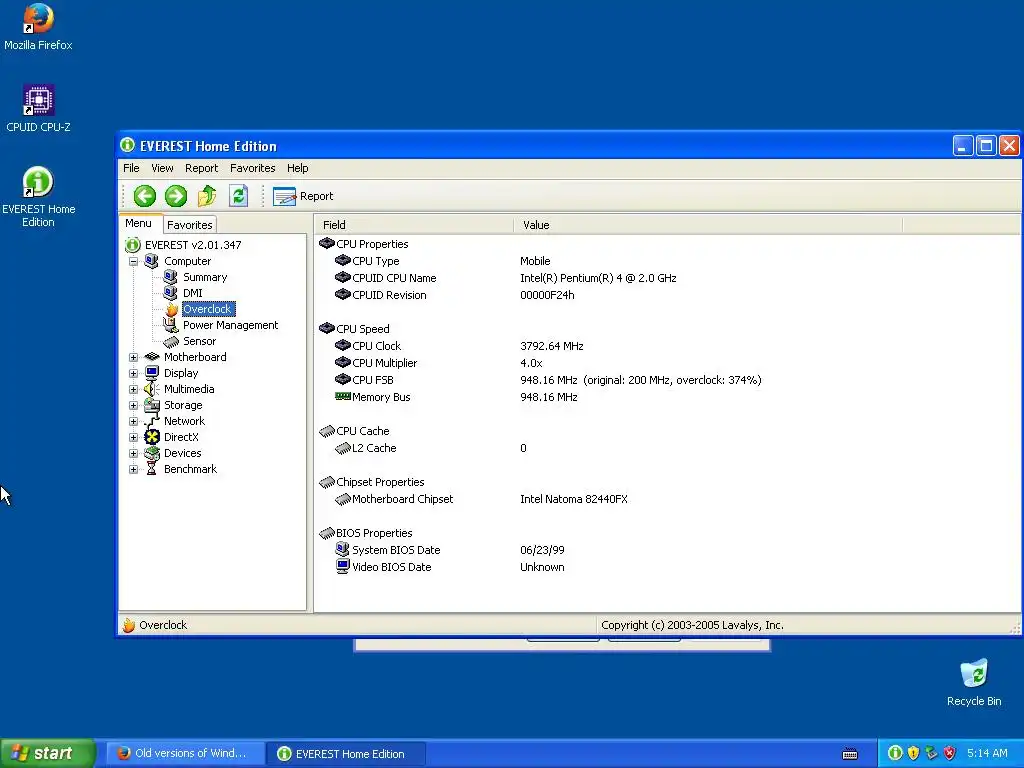
Task: Click the Motherboard icon in the tree
Action: tap(152, 357)
